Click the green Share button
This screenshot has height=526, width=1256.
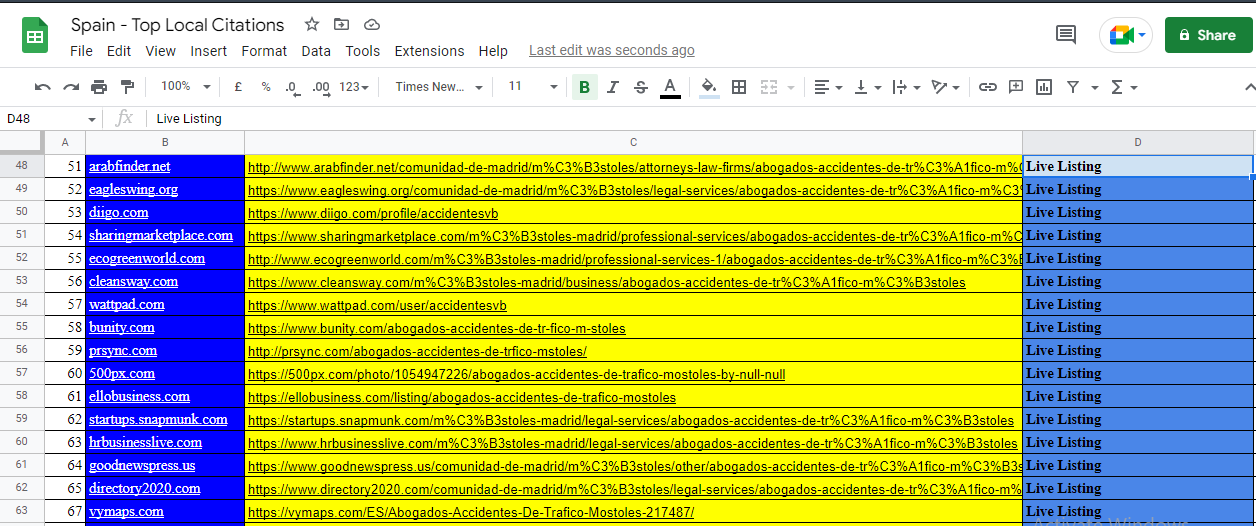[1208, 35]
